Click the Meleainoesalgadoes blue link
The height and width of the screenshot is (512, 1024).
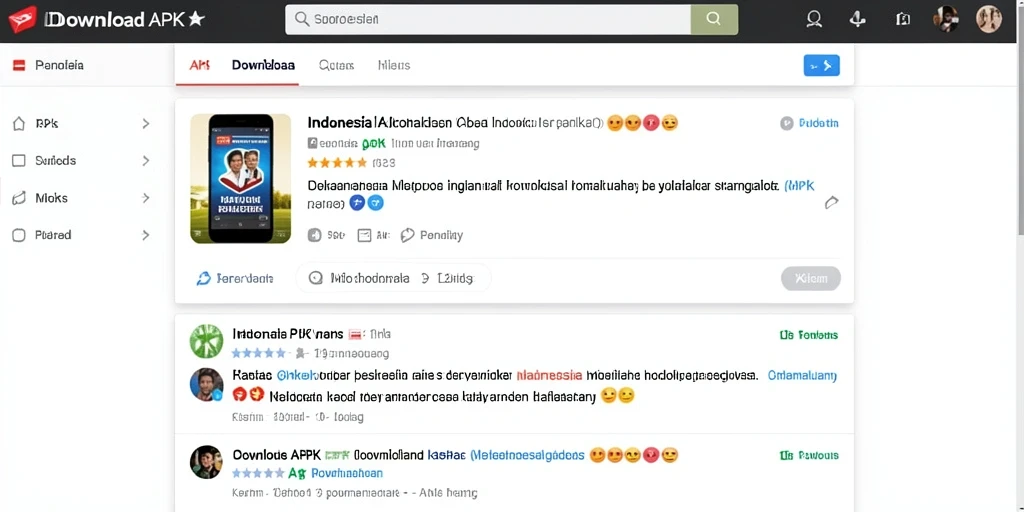tap(527, 455)
